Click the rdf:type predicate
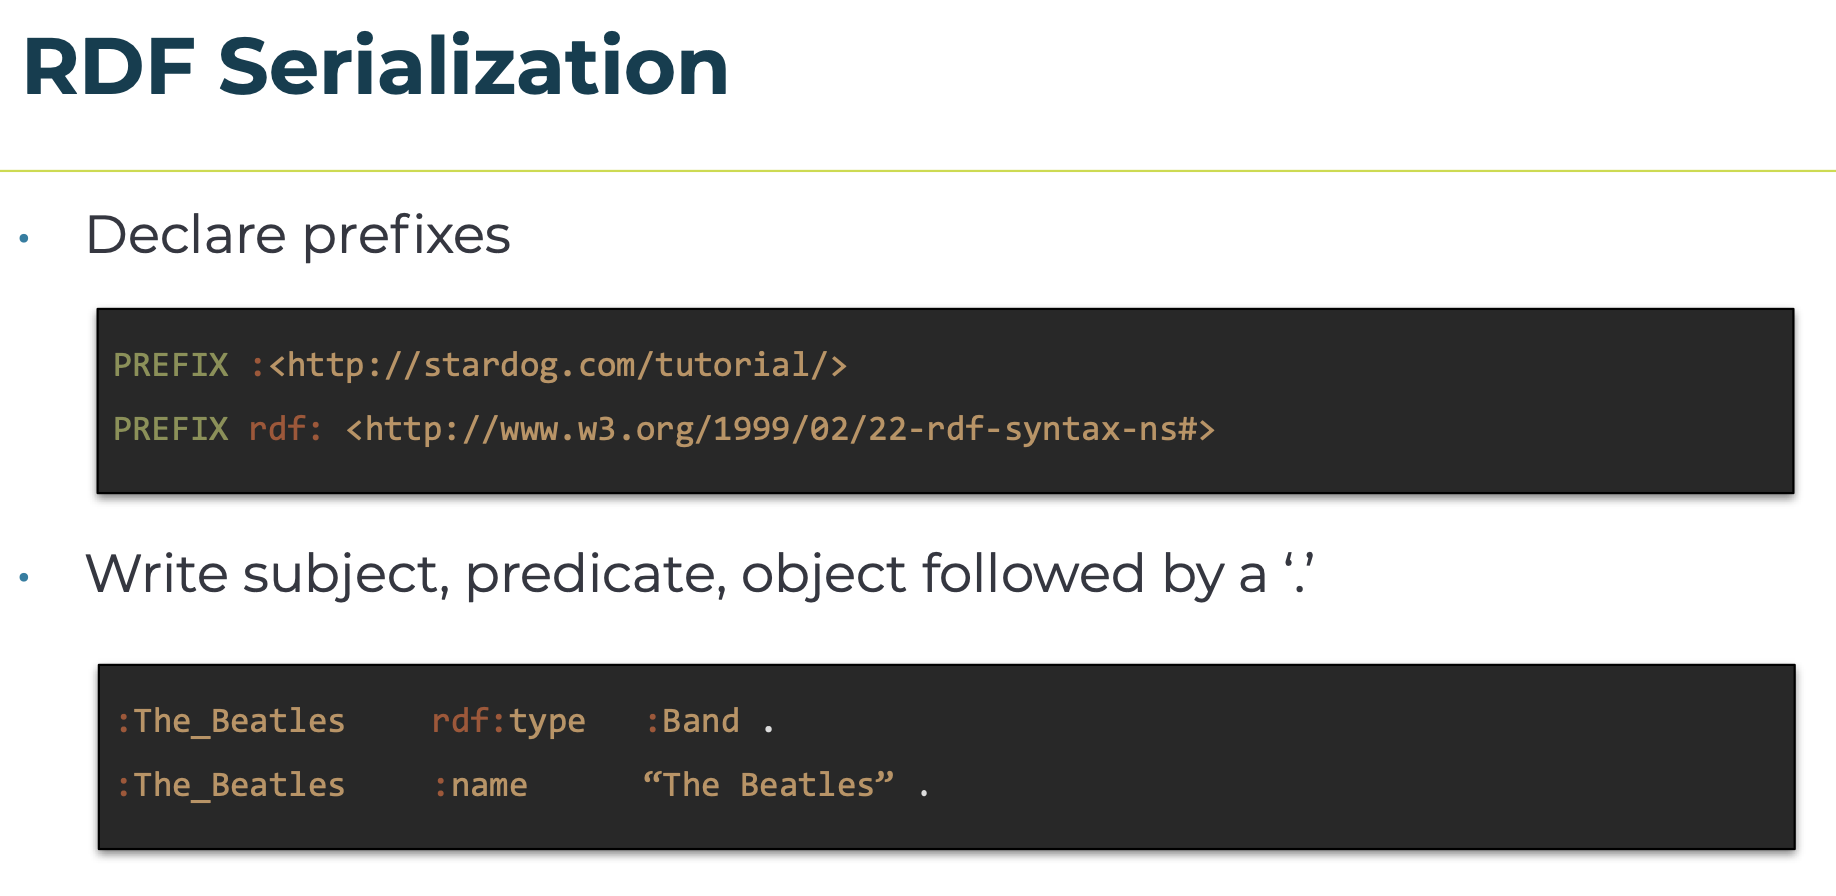The width and height of the screenshot is (1836, 896). (x=509, y=721)
